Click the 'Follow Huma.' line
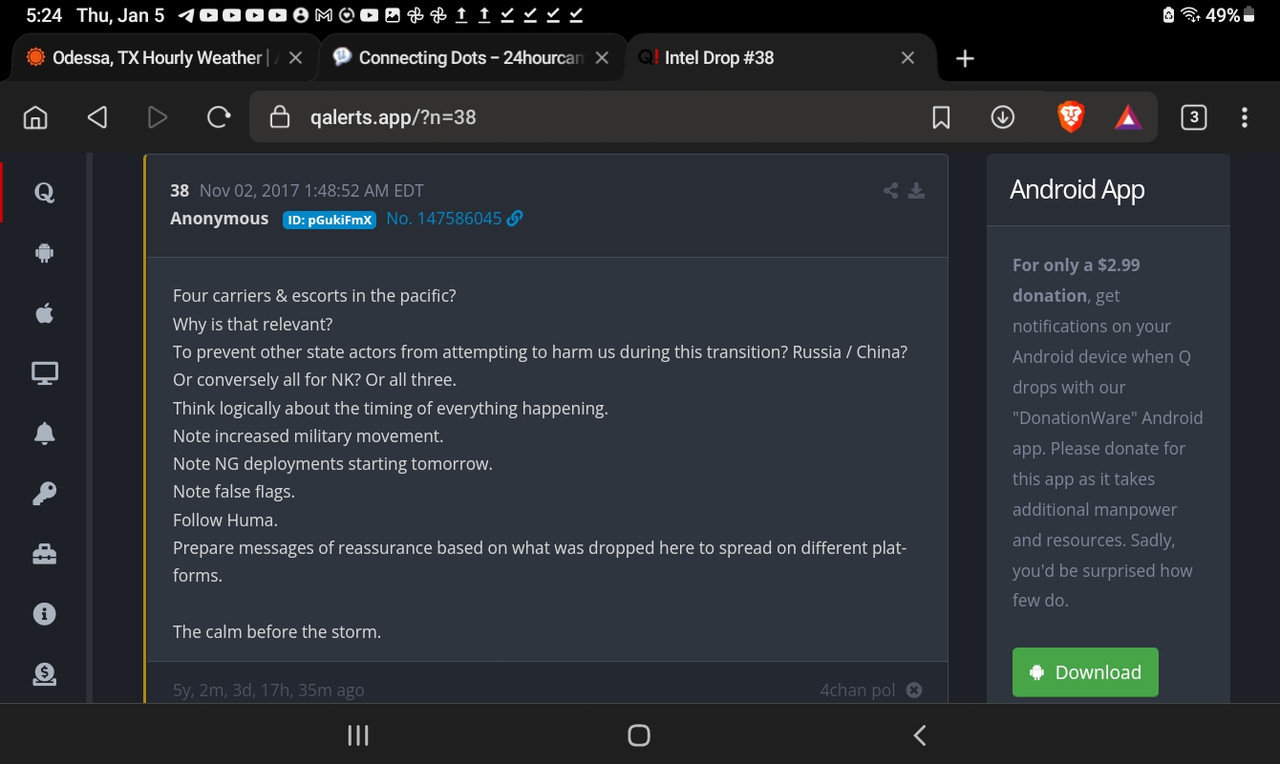The width and height of the screenshot is (1280, 764). point(225,520)
